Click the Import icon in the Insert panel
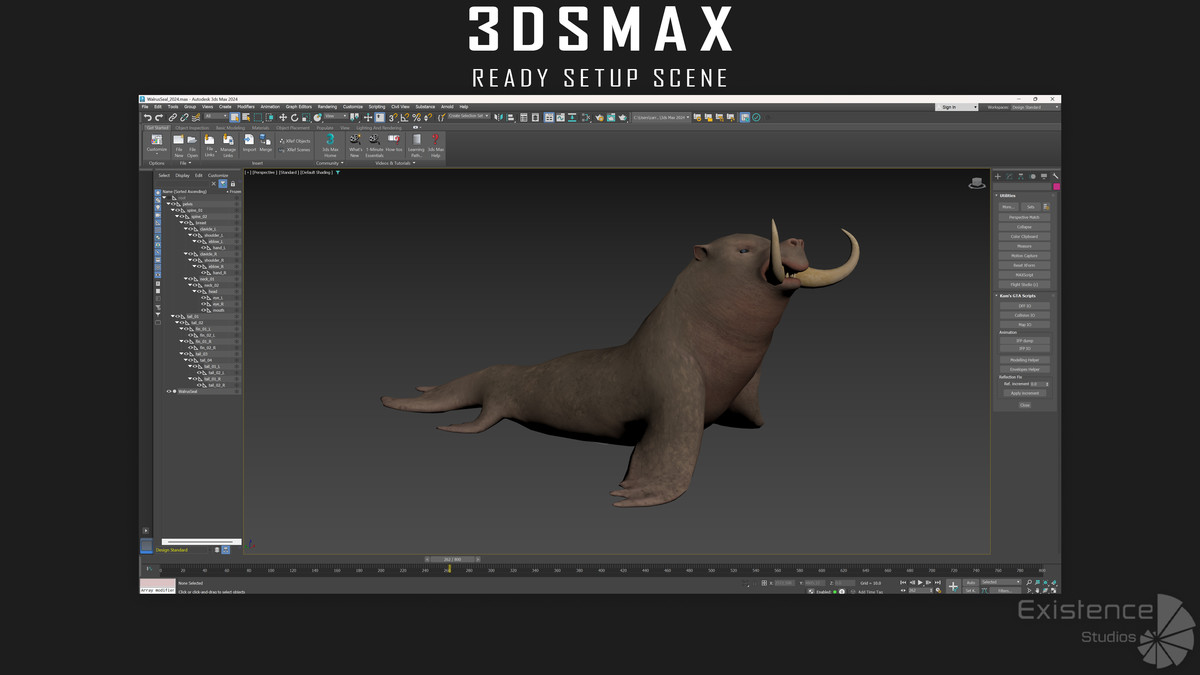 (249, 143)
